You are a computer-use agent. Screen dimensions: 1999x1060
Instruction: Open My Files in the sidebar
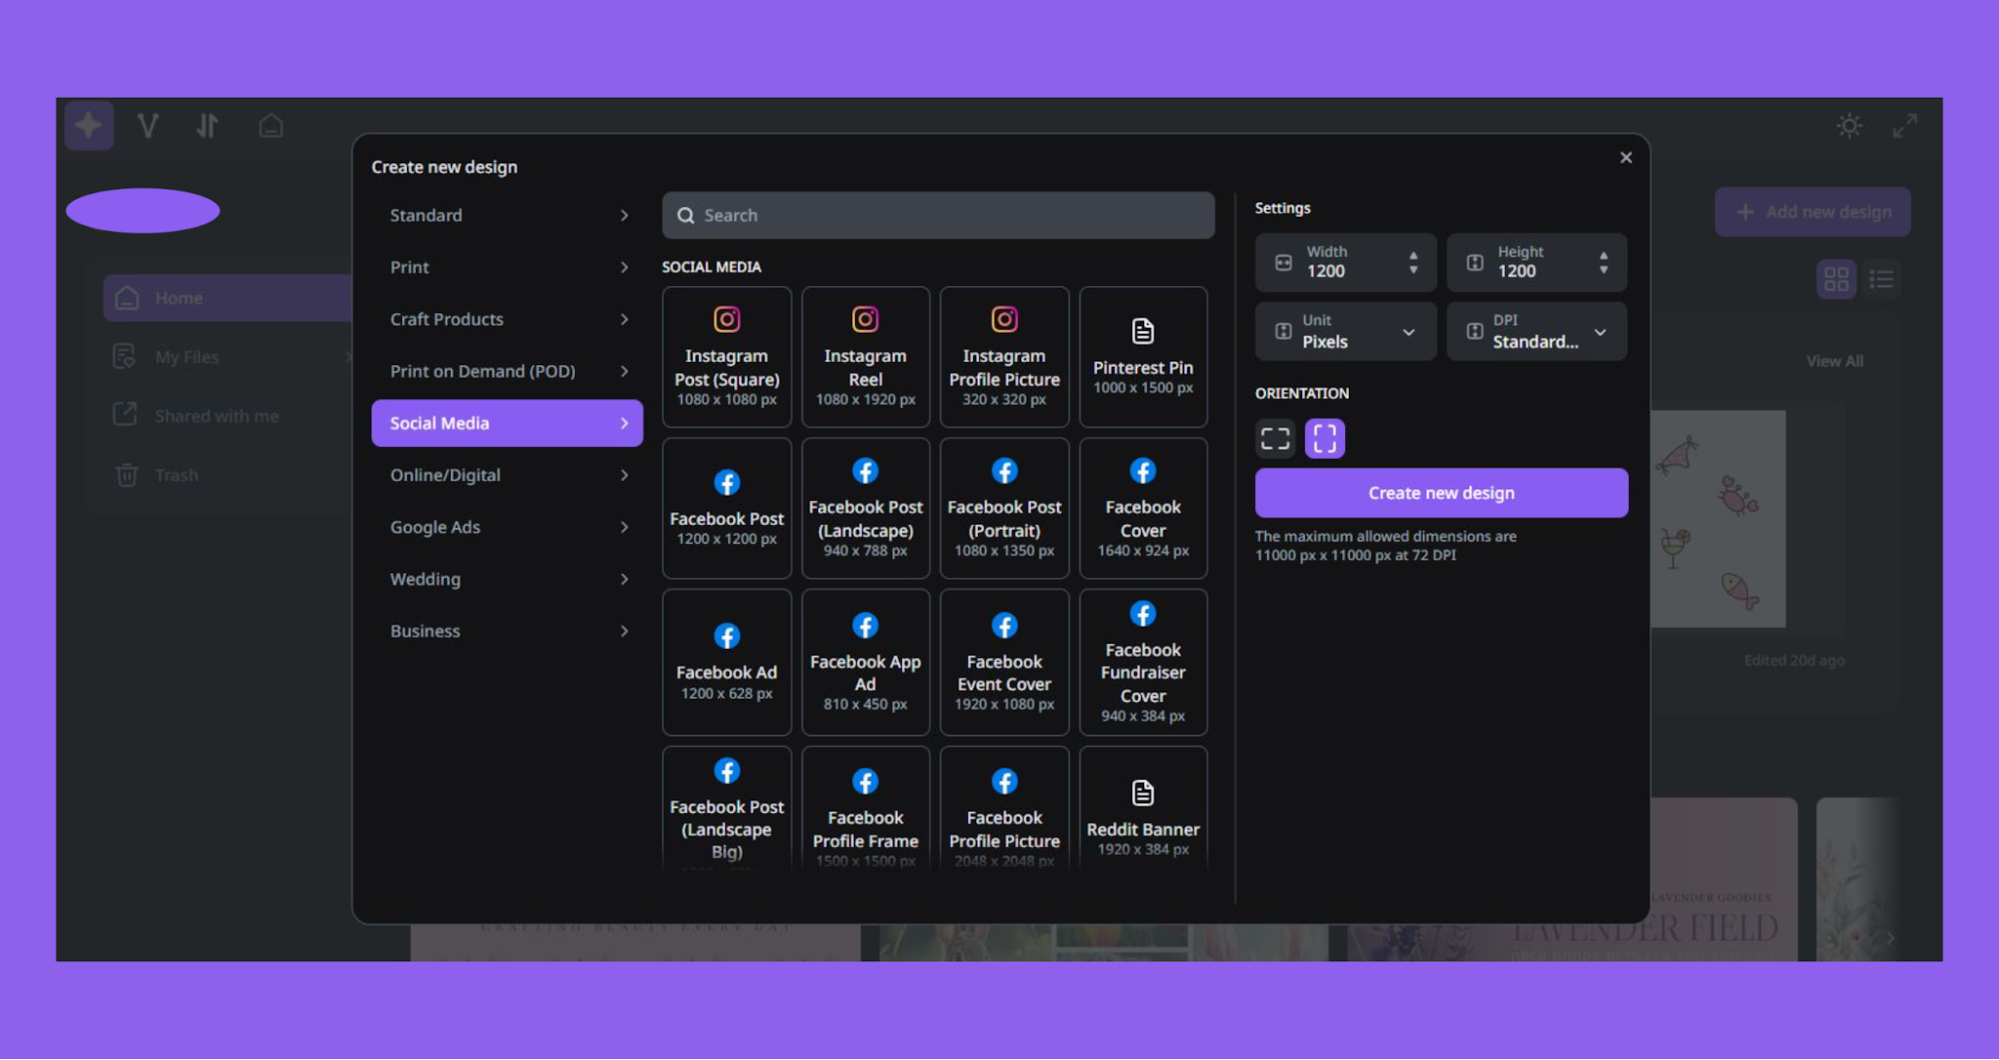228,357
